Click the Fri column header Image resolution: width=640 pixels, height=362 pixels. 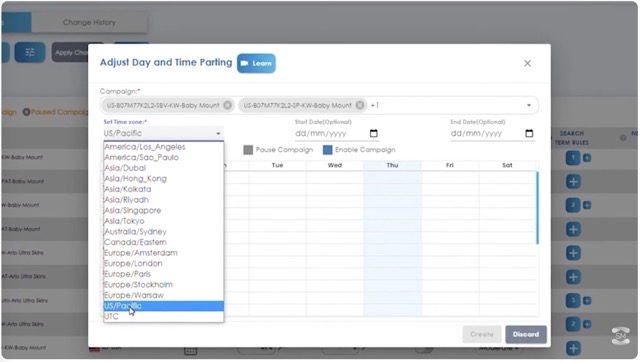[x=450, y=165]
